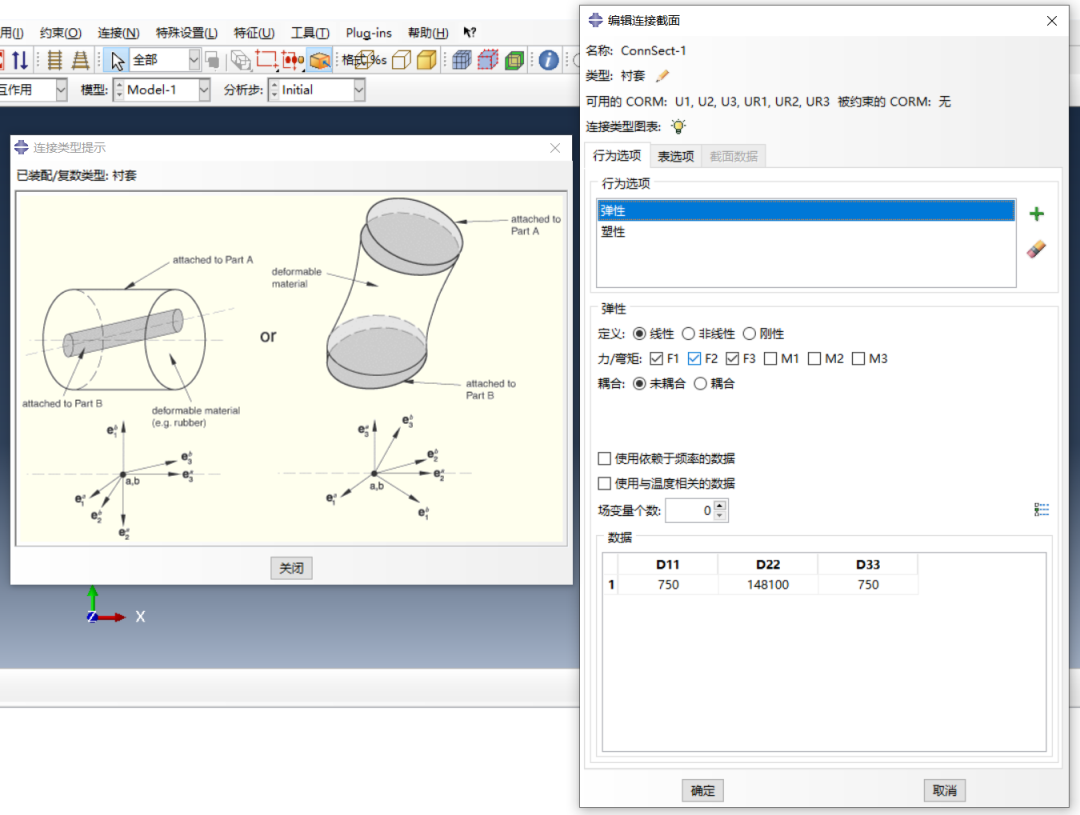Open the 工具(T) menu
The height and width of the screenshot is (815, 1080).
[x=310, y=32]
